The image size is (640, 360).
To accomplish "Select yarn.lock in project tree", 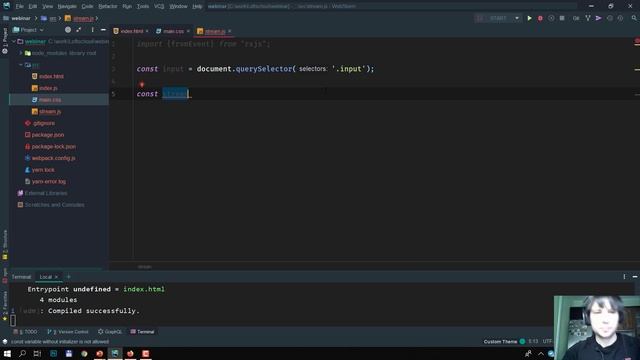I will [x=43, y=170].
